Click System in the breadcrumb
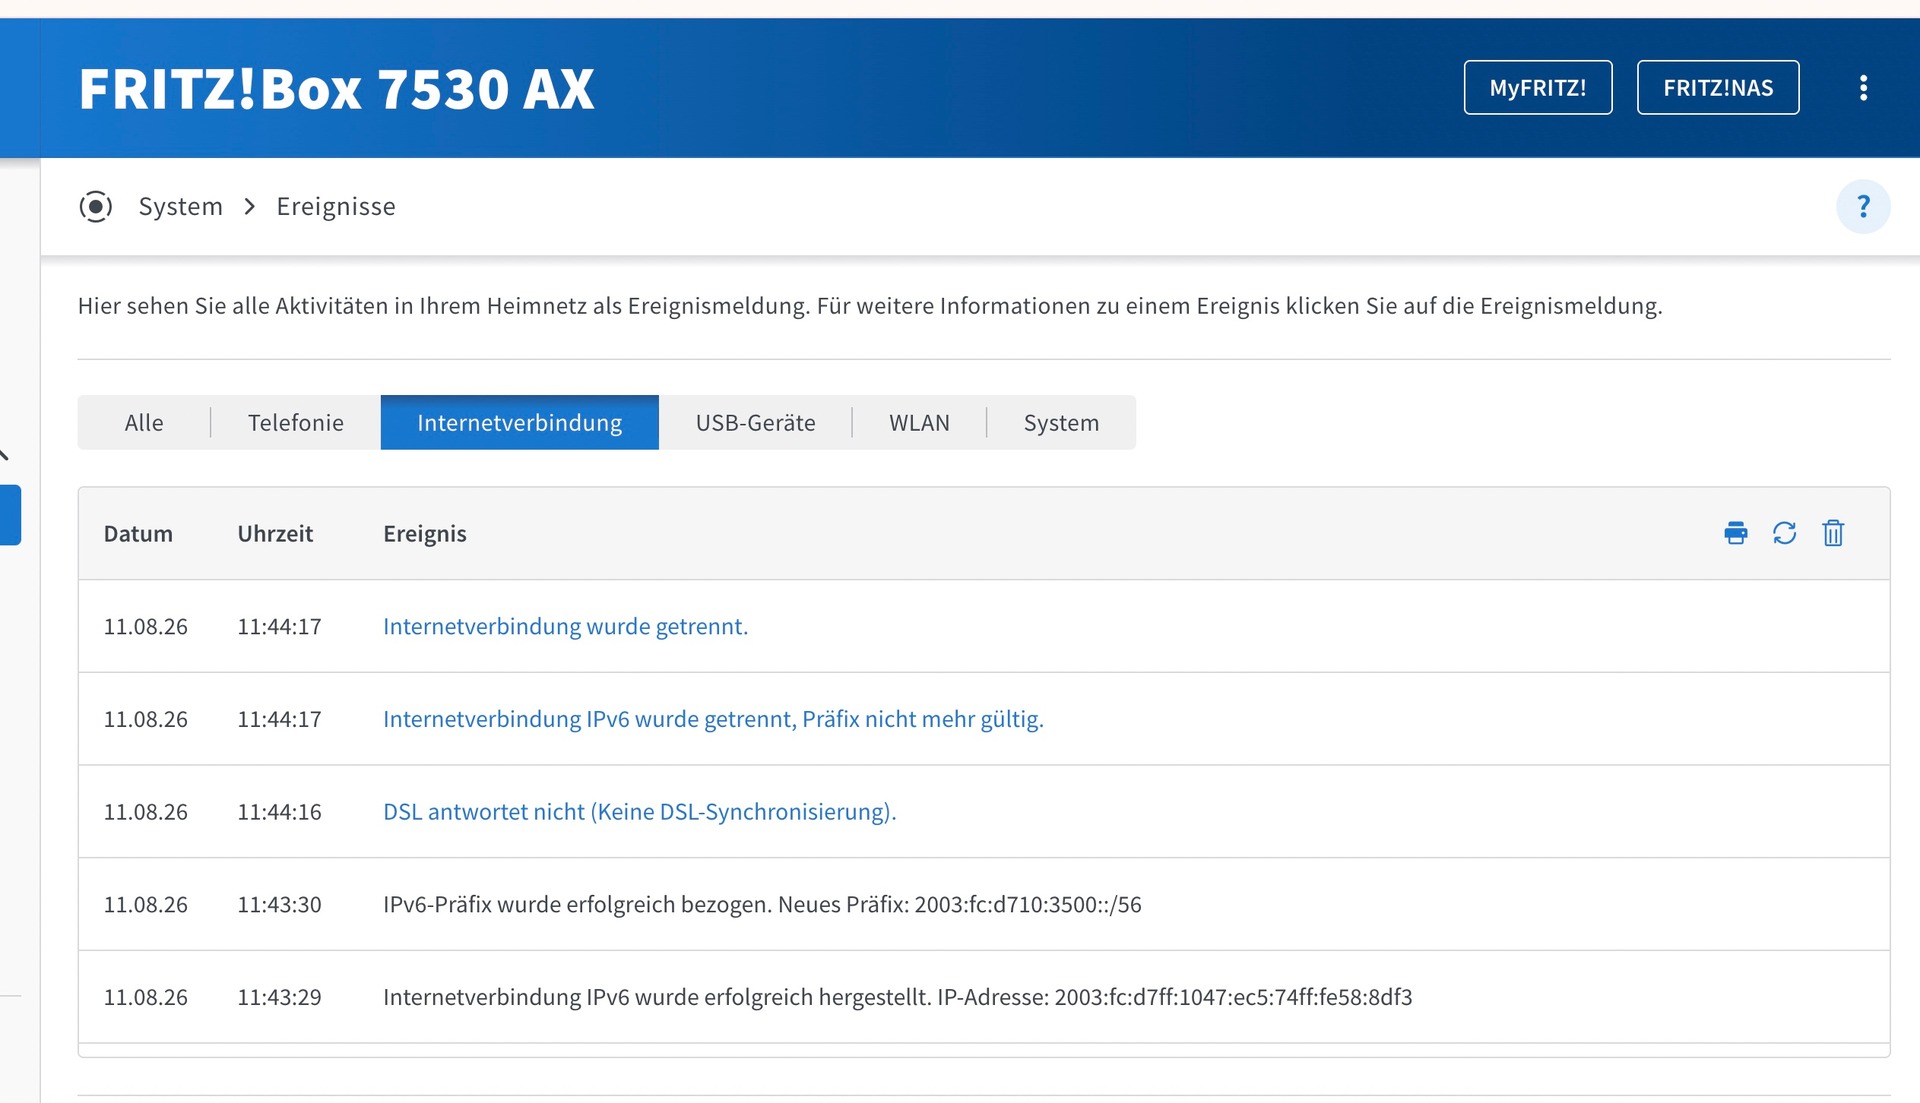 coord(181,206)
